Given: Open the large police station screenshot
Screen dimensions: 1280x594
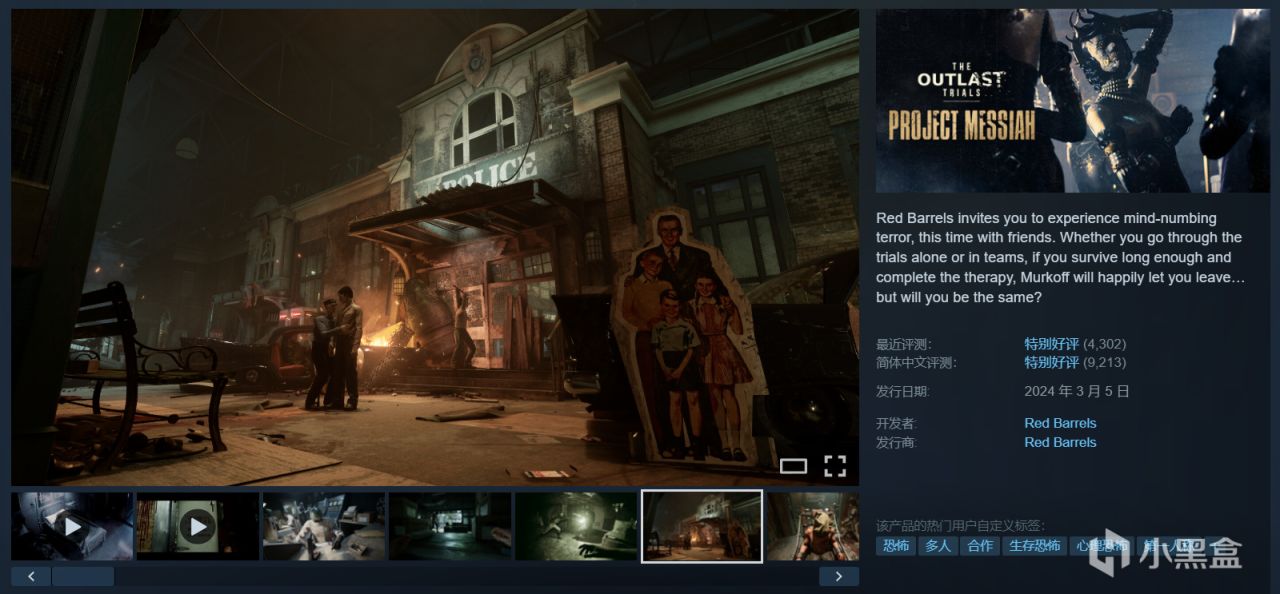Looking at the screenshot, I should click(435, 248).
